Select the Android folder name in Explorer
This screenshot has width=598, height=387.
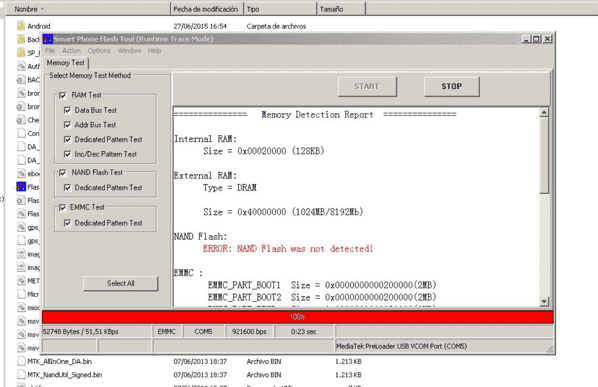39,26
